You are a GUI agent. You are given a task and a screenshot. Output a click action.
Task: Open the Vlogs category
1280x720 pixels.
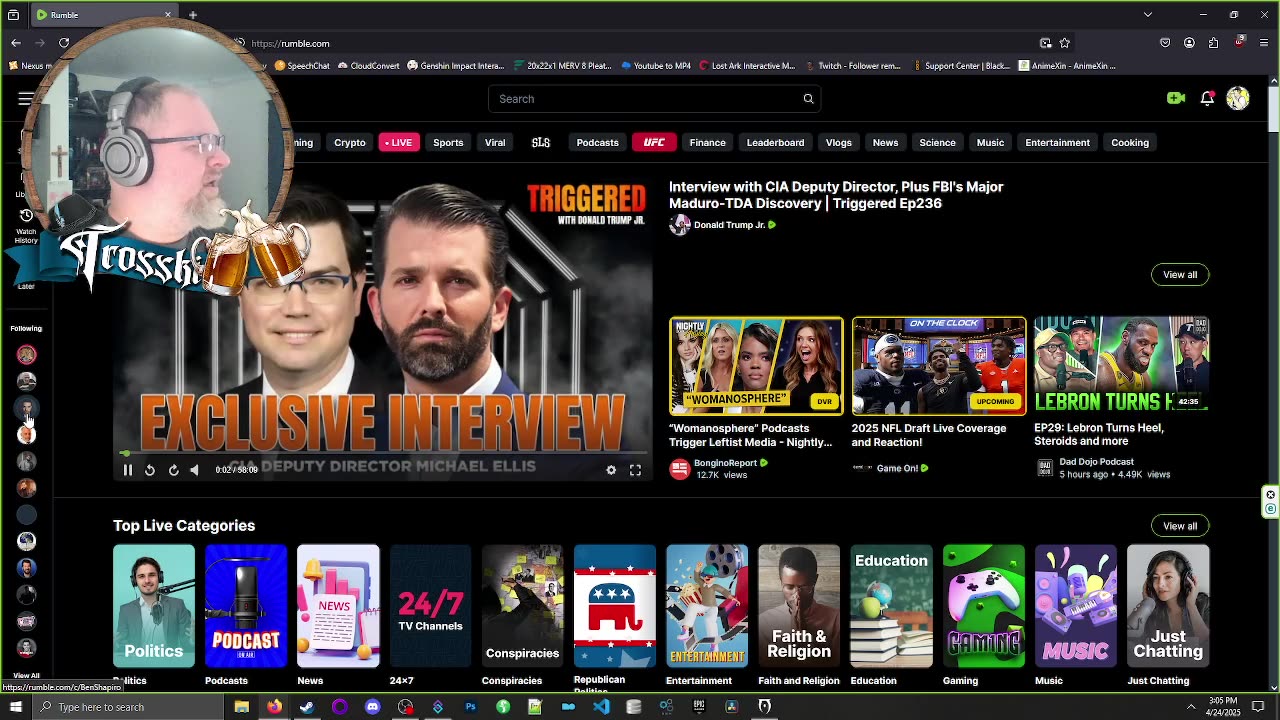tap(838, 142)
